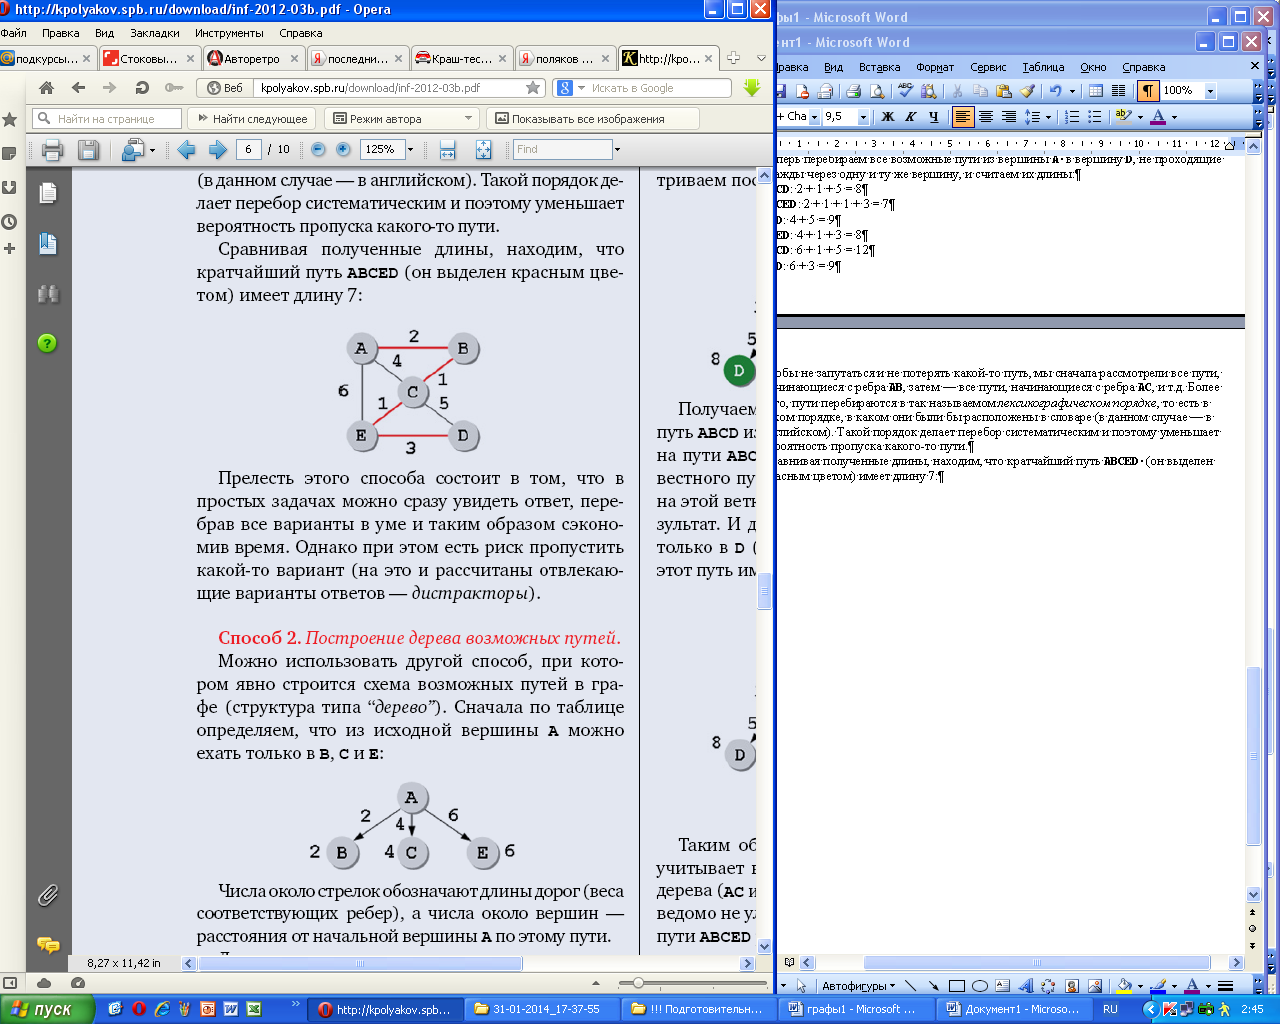Open new tab plus button in Opera
The image size is (1280, 1024).
(732, 58)
